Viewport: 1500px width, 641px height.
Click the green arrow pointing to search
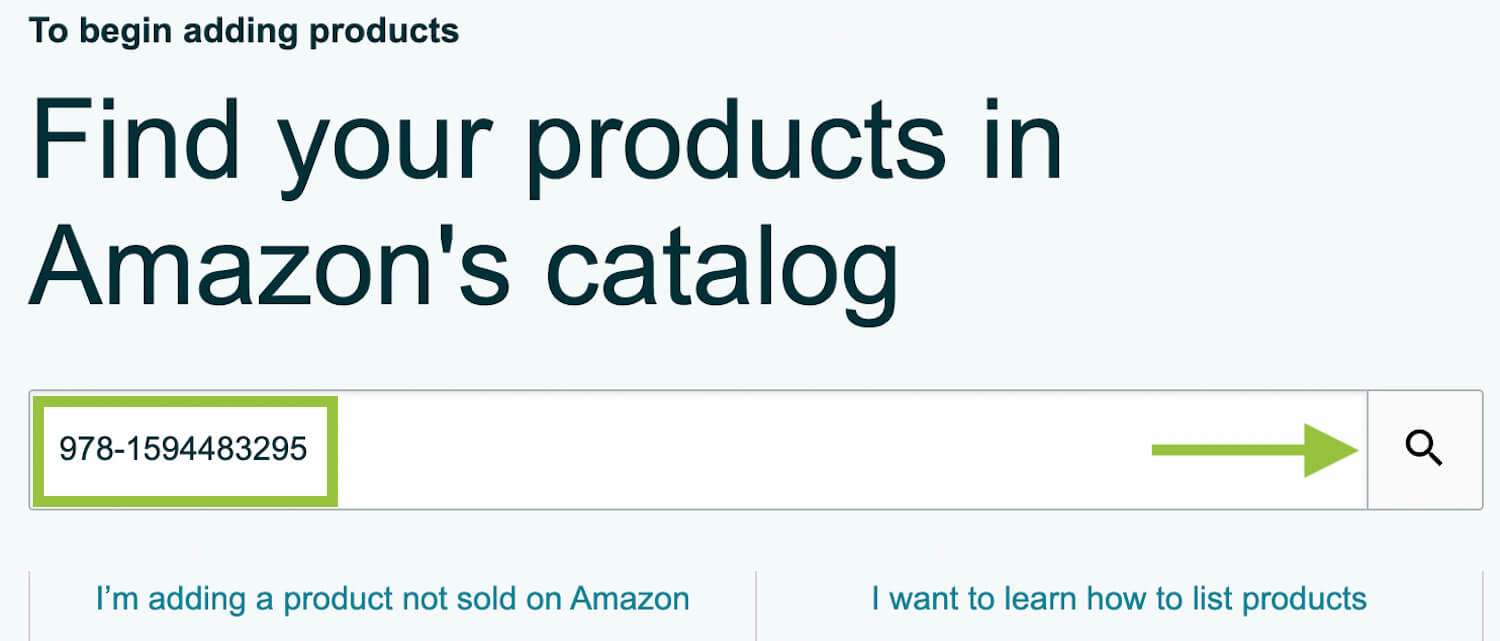point(1255,450)
